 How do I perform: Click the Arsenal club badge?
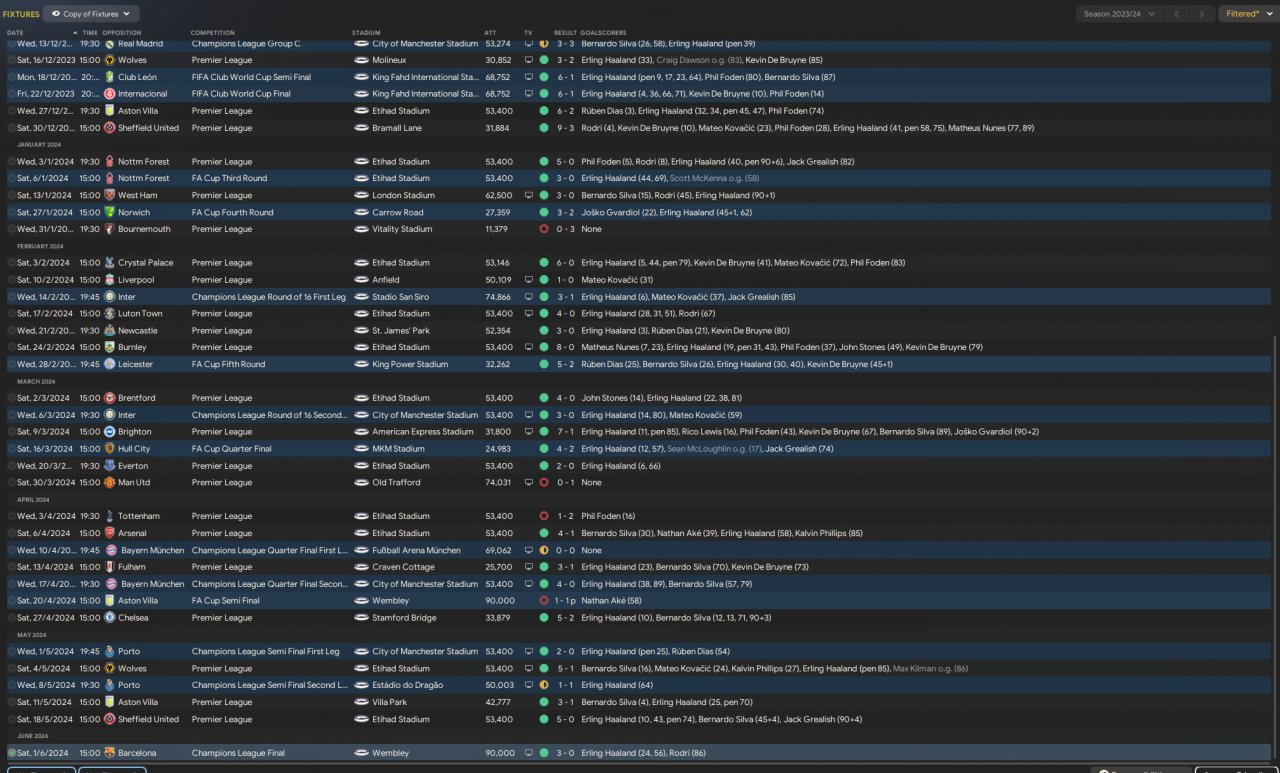109,533
